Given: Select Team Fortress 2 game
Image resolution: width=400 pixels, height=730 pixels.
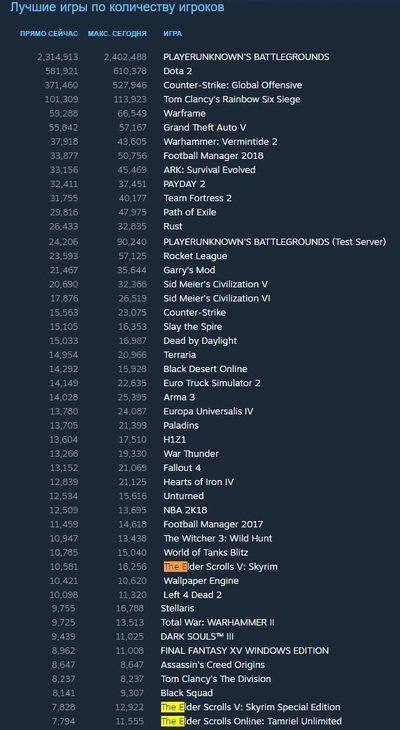Looking at the screenshot, I should 197,198.
